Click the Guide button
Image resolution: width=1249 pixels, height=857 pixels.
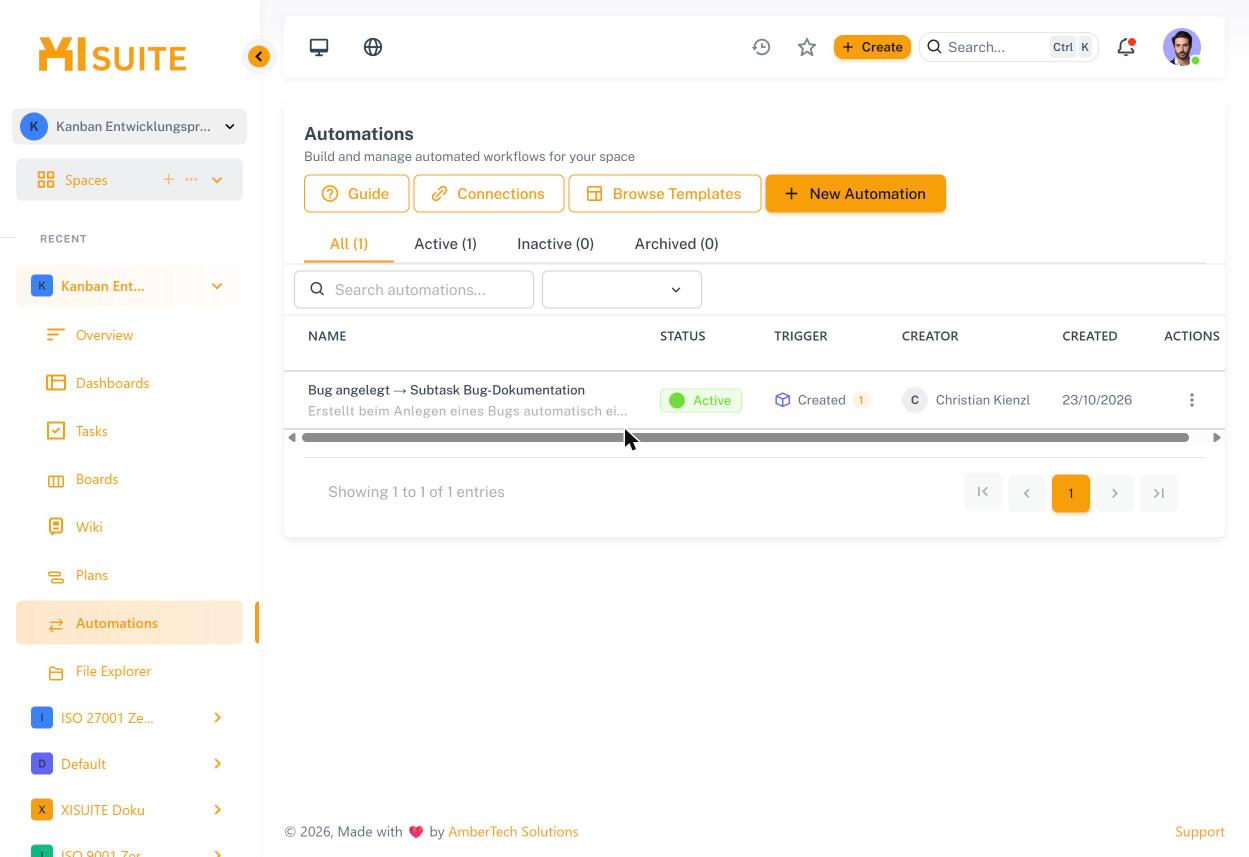pyautogui.click(x=356, y=194)
